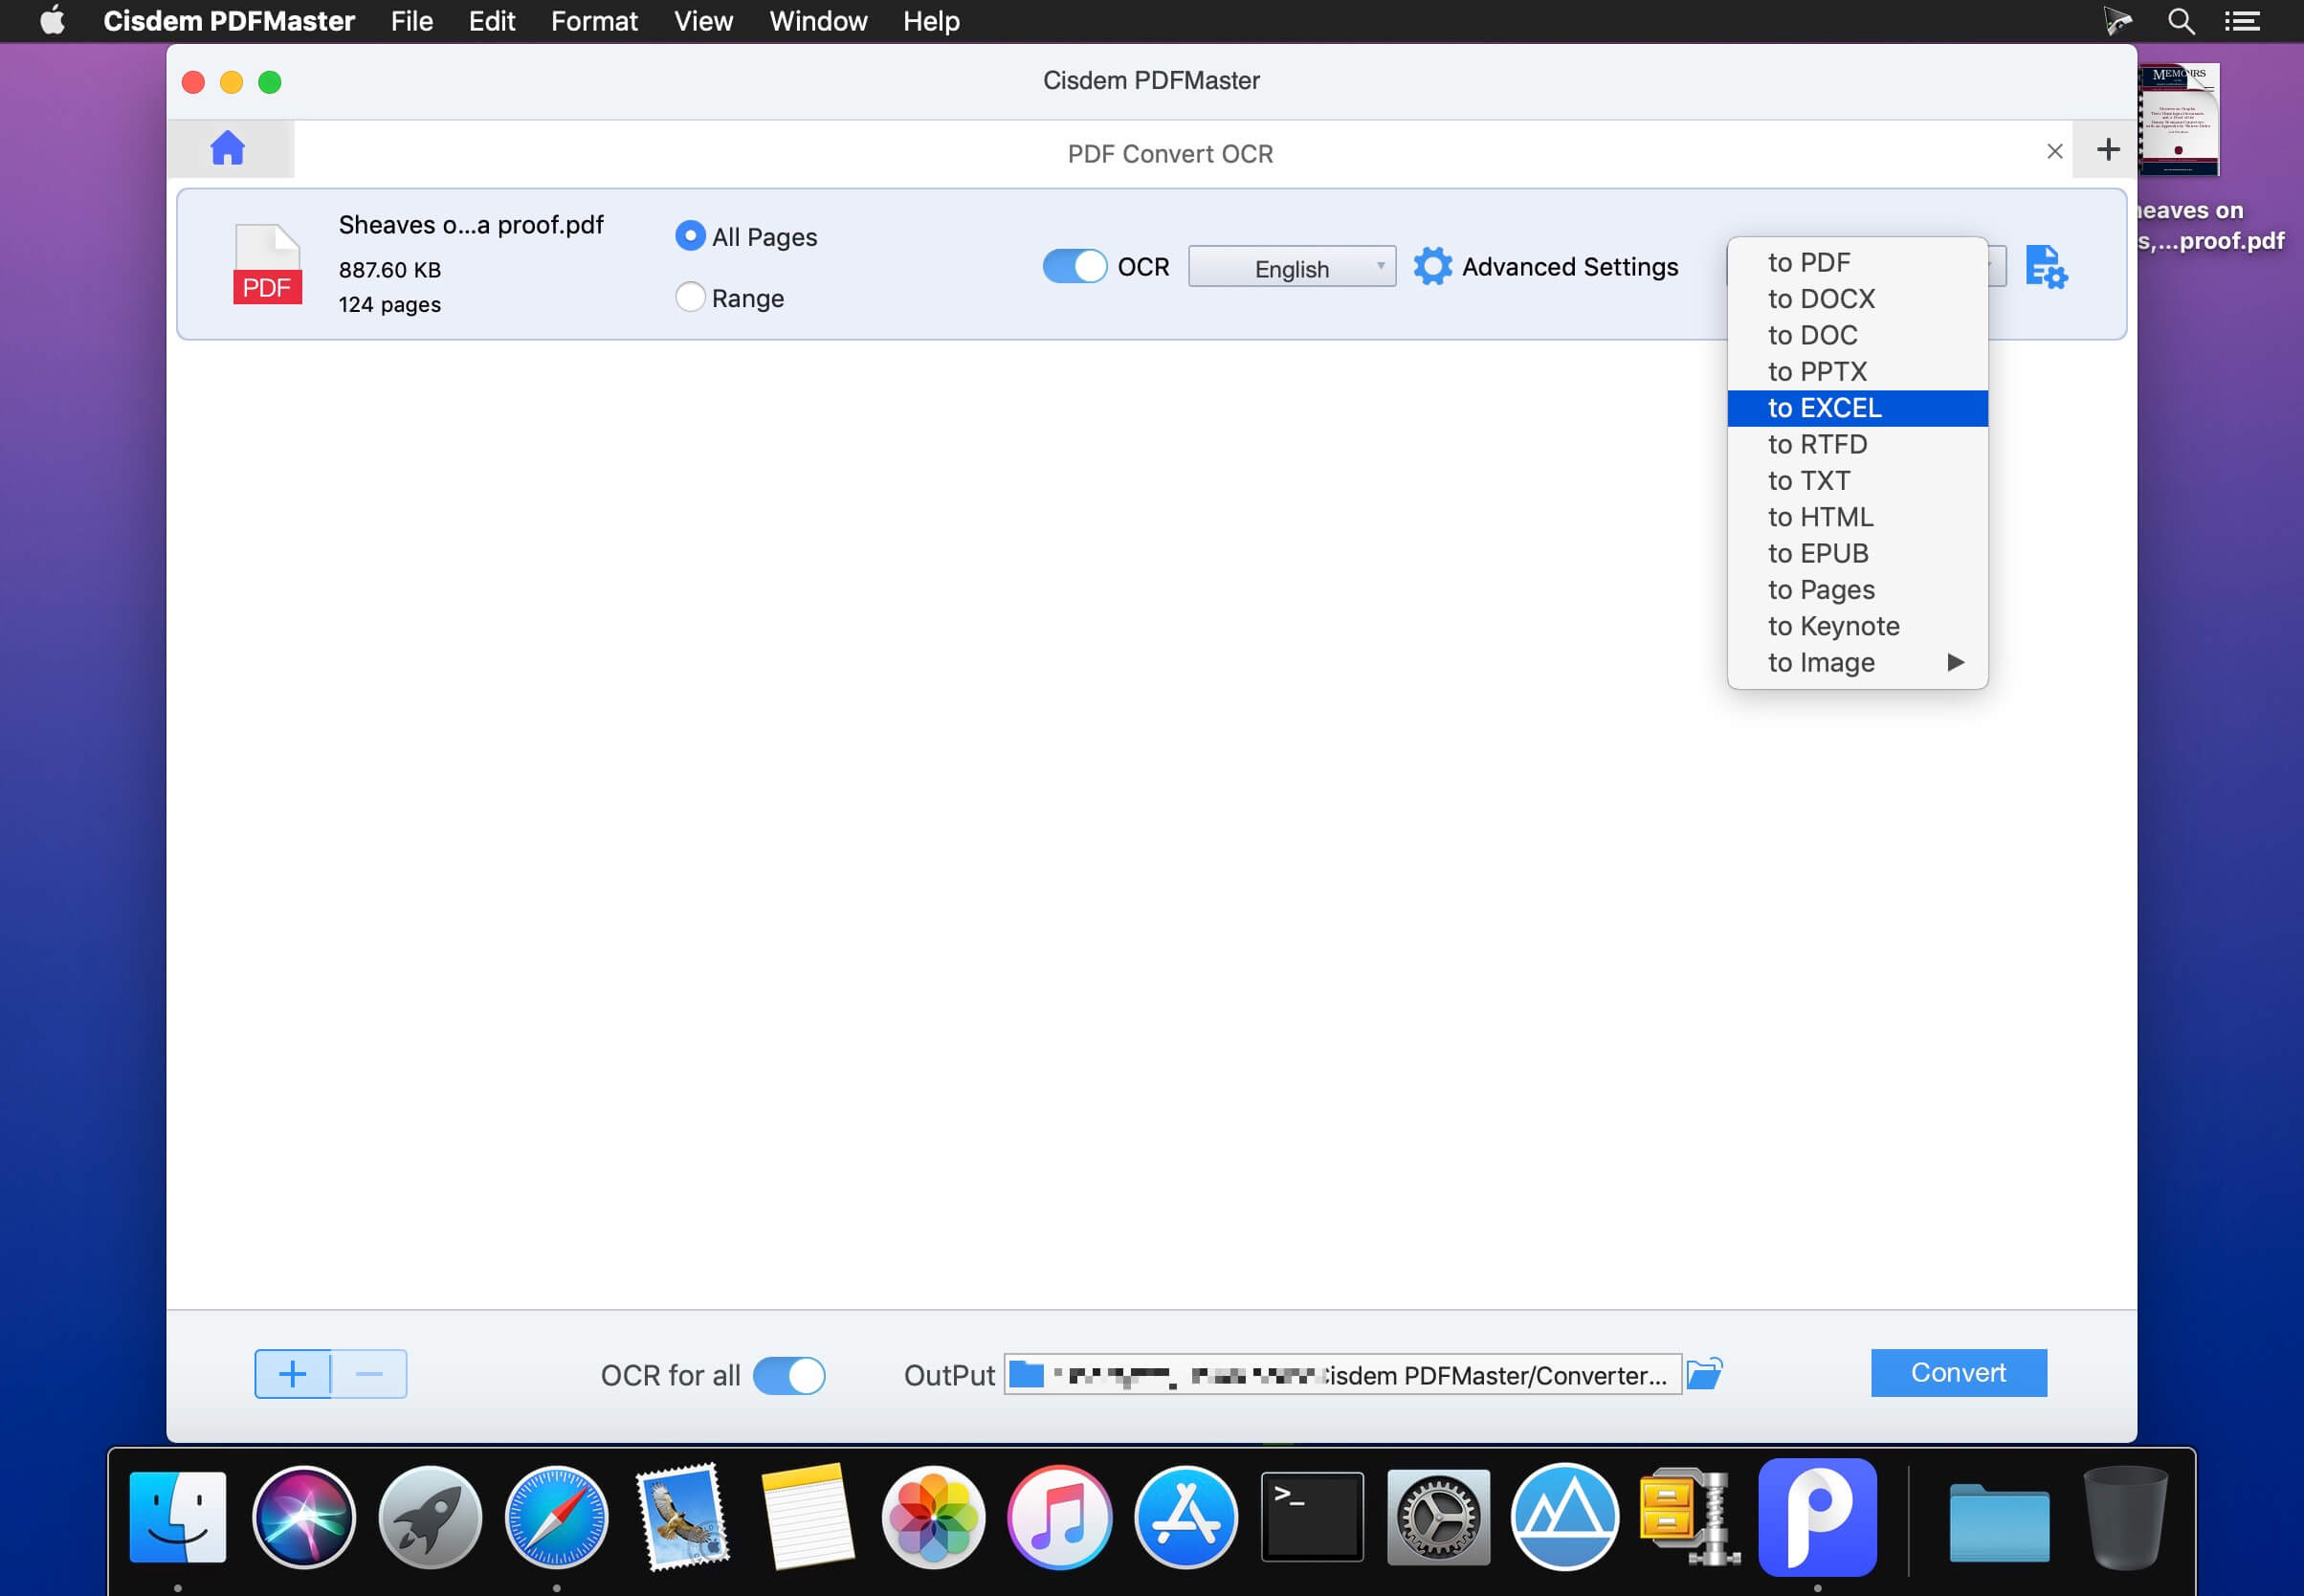The height and width of the screenshot is (1596, 2304).
Task: Open the OCR language dropdown showing English
Action: pyautogui.click(x=1291, y=267)
